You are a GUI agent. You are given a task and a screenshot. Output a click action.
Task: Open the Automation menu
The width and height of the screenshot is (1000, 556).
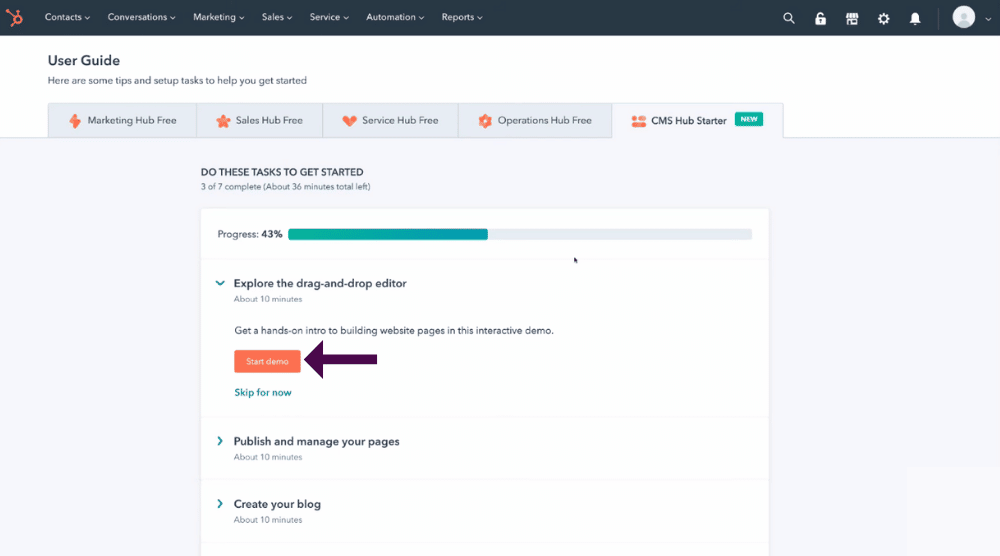tap(395, 17)
